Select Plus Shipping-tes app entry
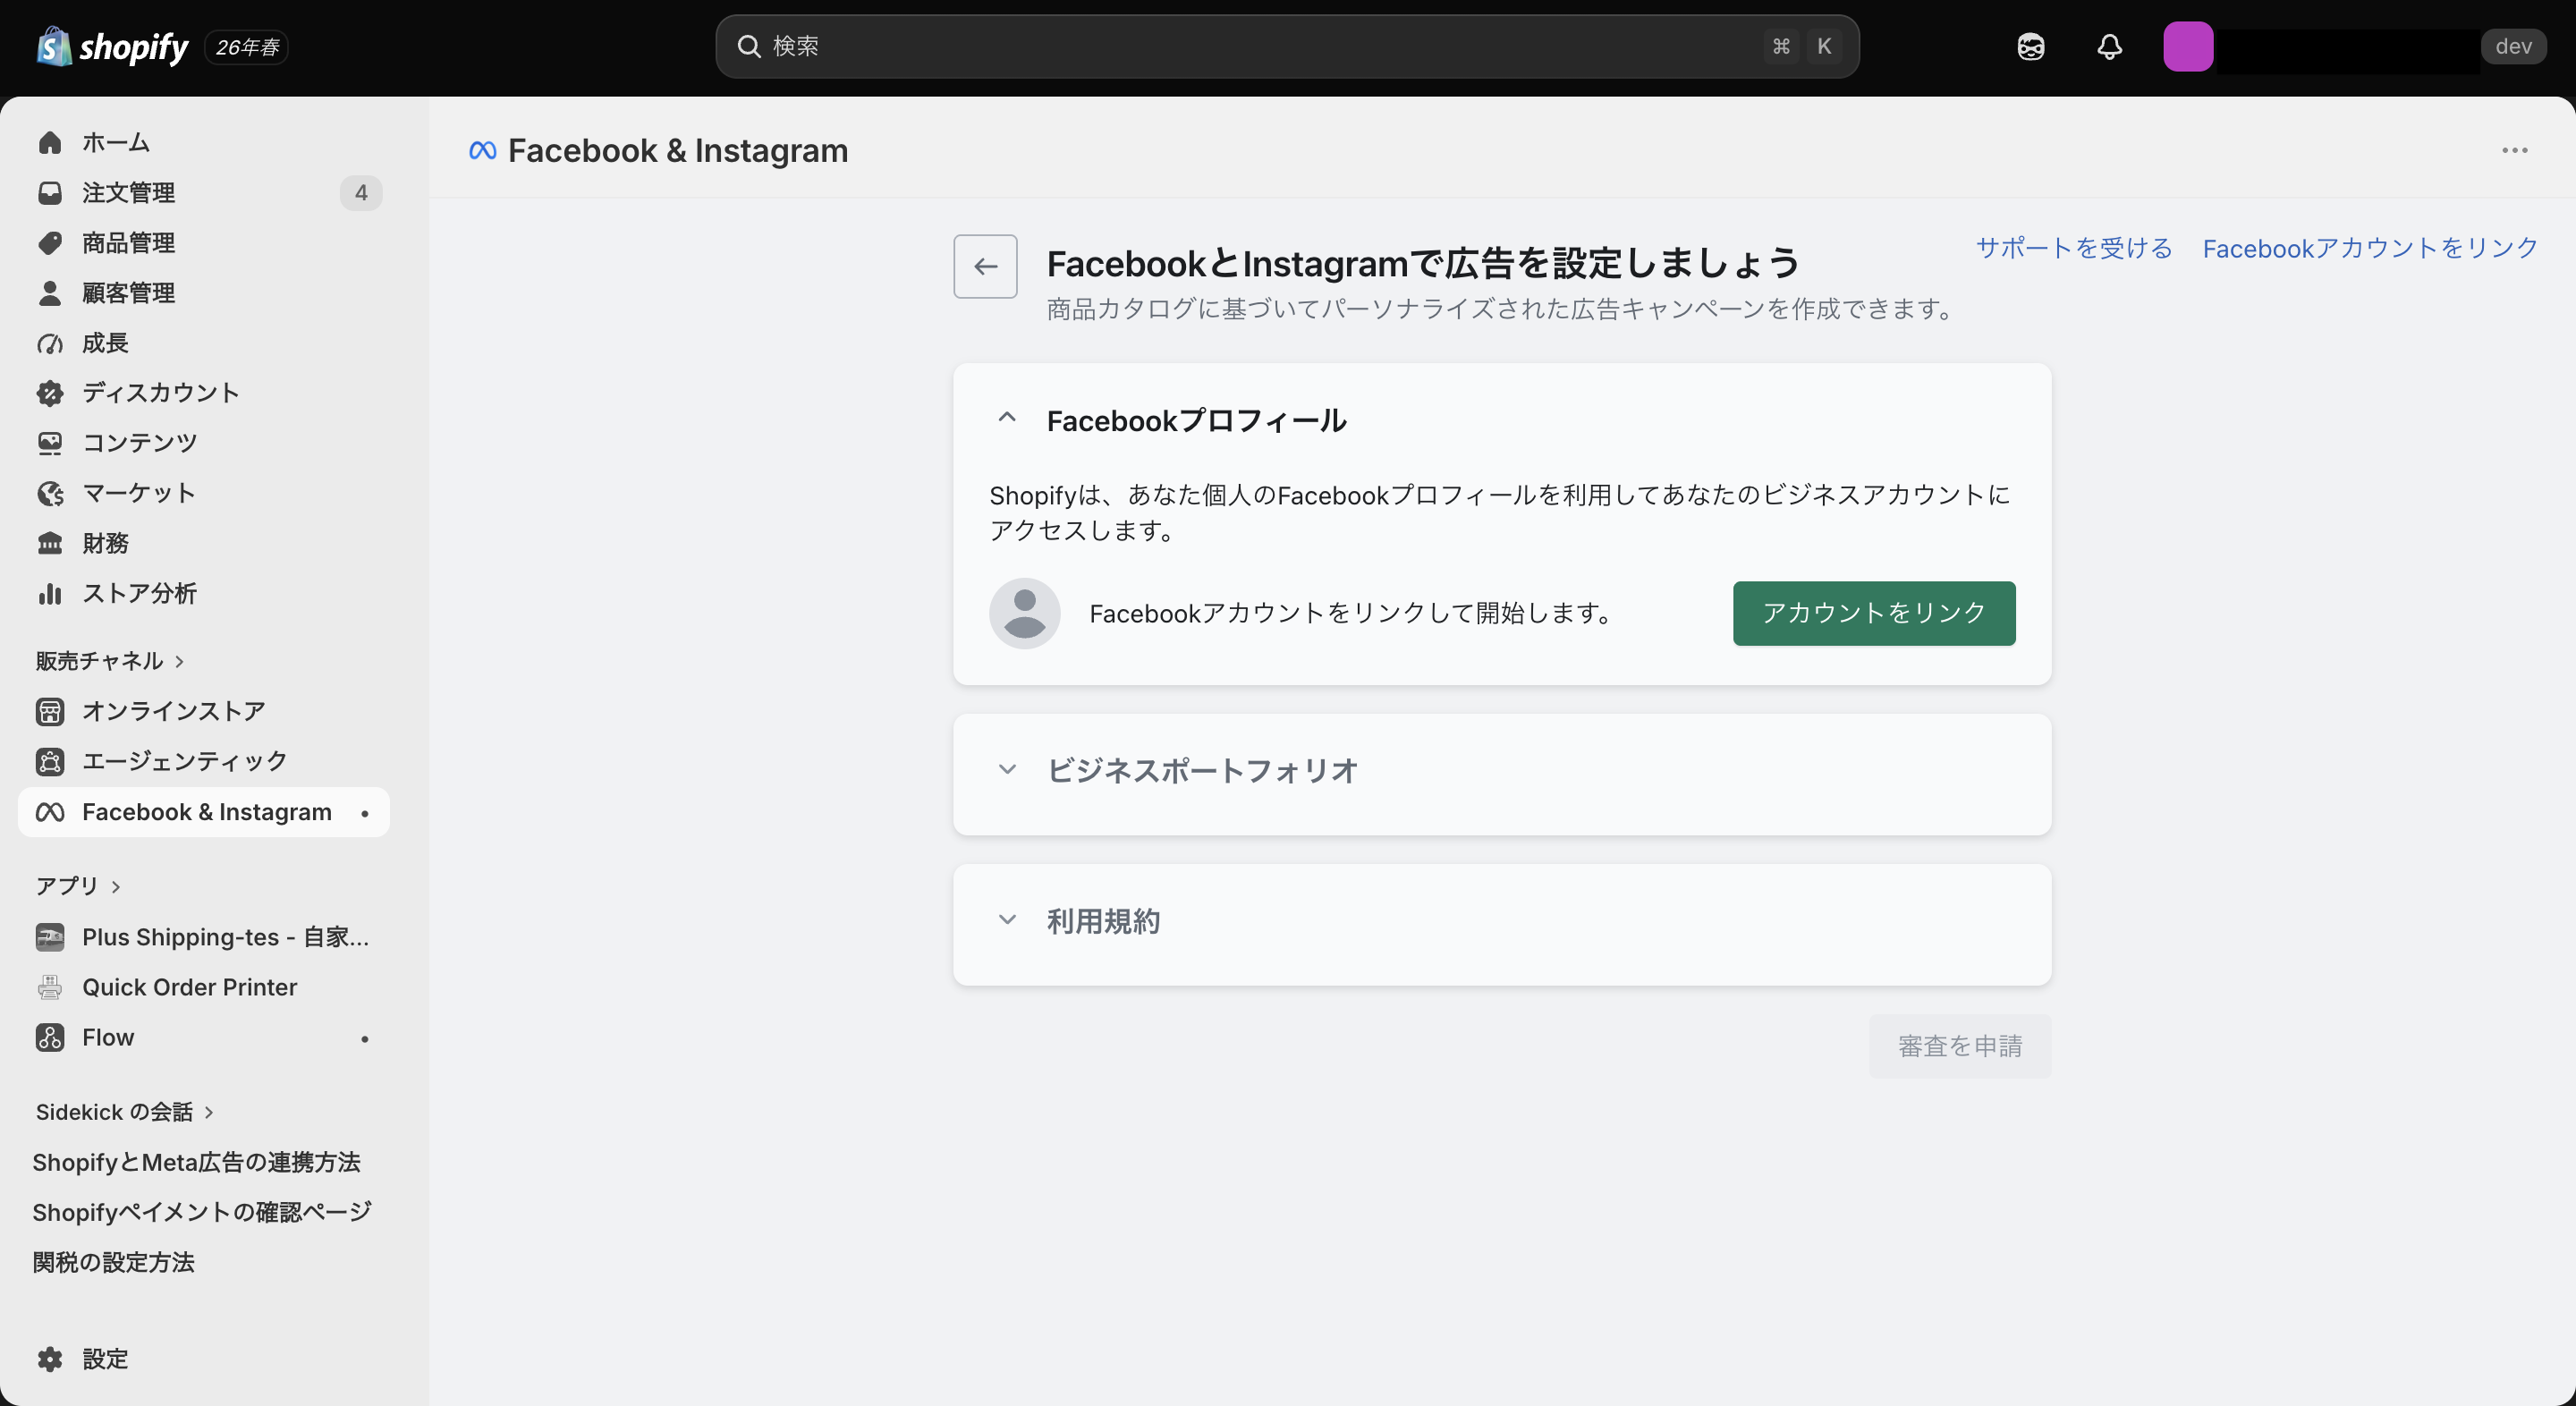This screenshot has height=1406, width=2576. point(204,937)
